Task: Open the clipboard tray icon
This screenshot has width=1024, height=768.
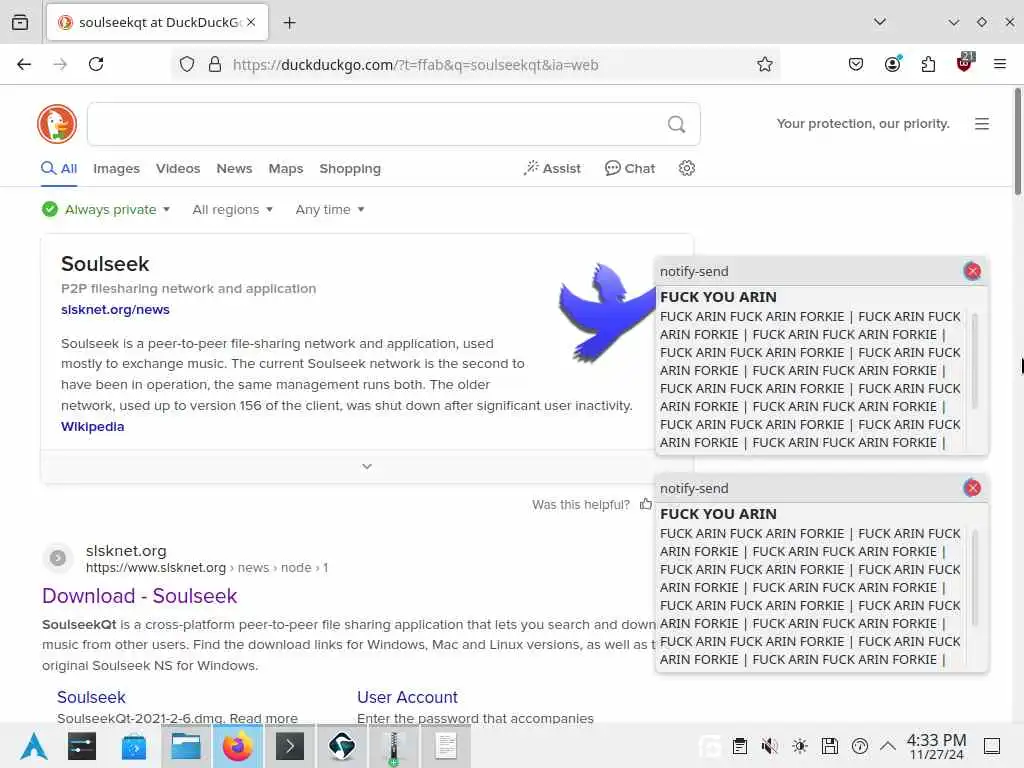Action: [740, 746]
